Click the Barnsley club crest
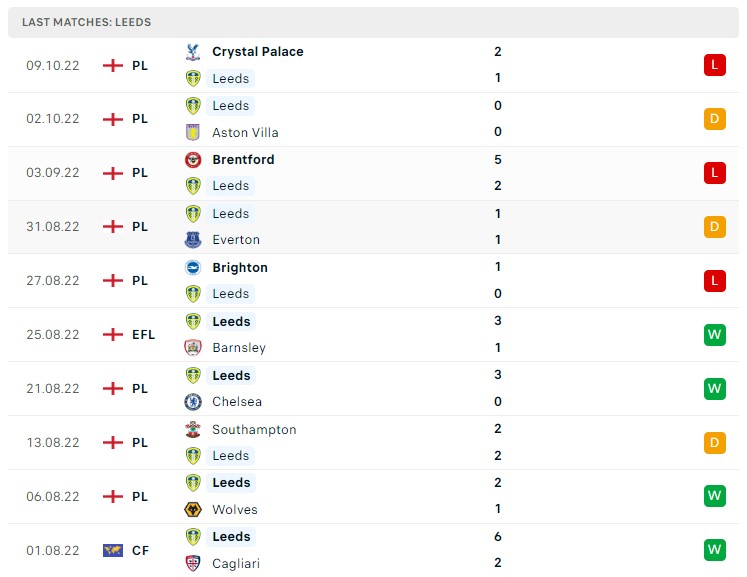747x577 pixels. (193, 348)
